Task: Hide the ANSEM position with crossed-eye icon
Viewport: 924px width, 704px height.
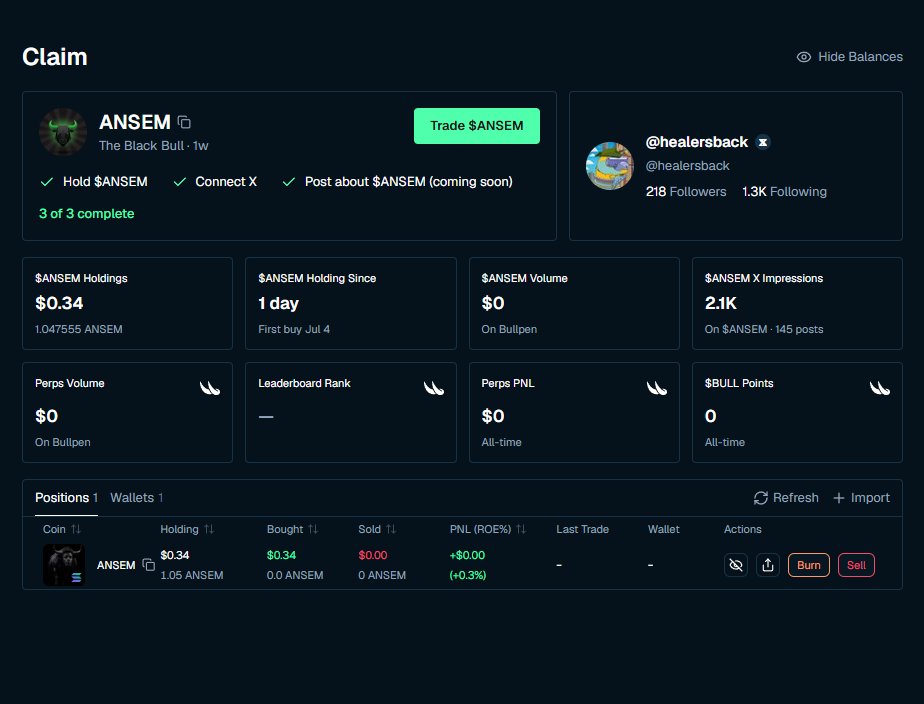Action: pos(735,565)
